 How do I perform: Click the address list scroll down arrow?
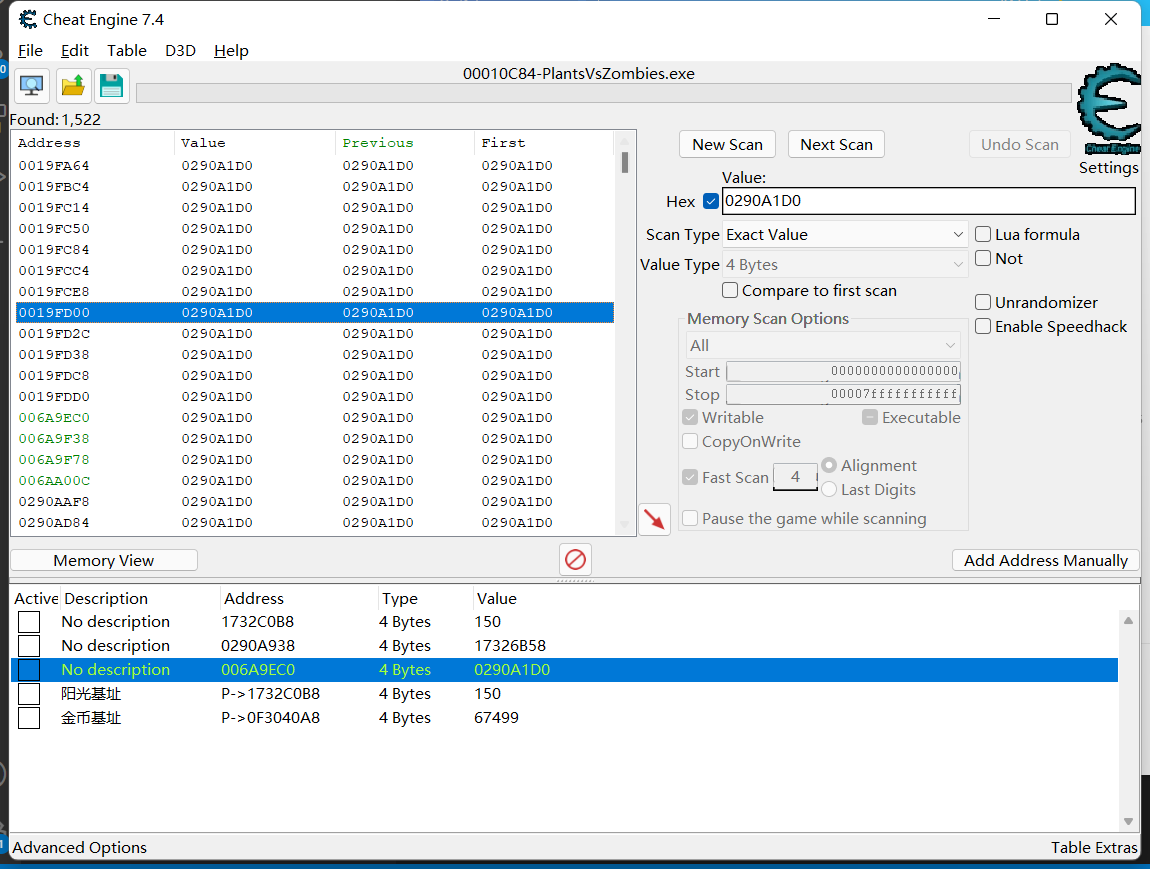point(1128,821)
